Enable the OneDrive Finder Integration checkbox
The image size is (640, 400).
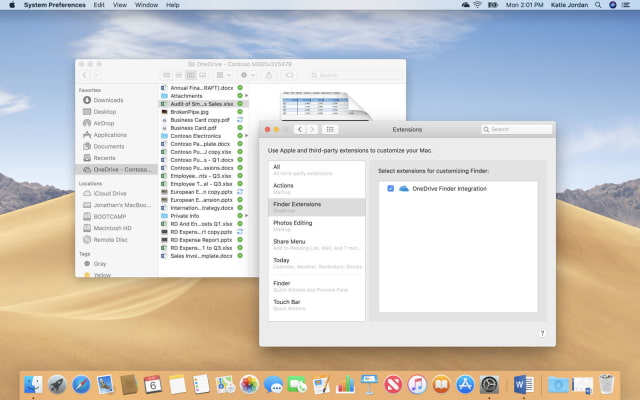tap(390, 188)
